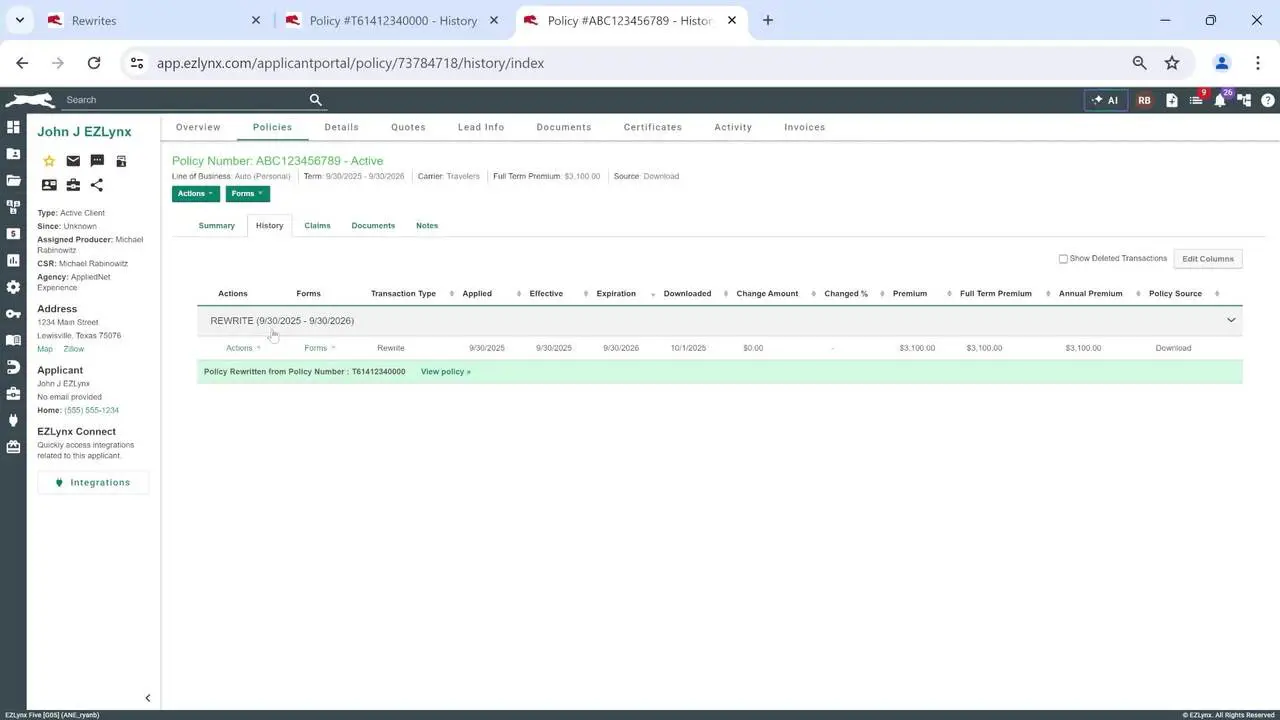The width and height of the screenshot is (1280, 720).
Task: Click the help question mark icon
Action: (1268, 100)
